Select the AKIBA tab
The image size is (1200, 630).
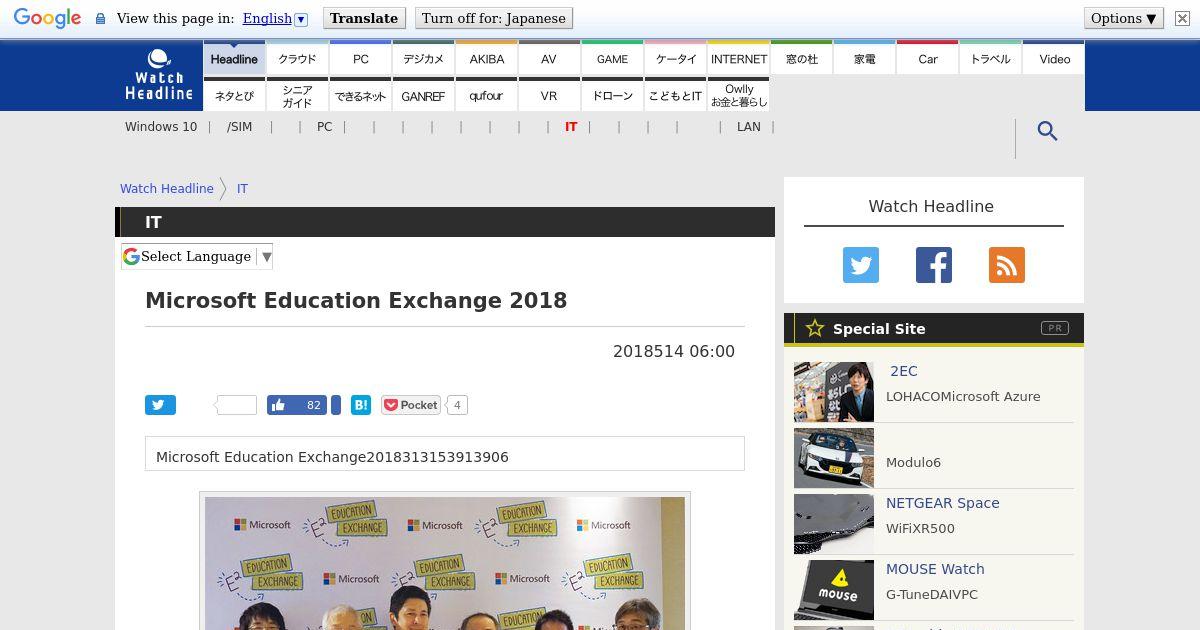coord(486,59)
